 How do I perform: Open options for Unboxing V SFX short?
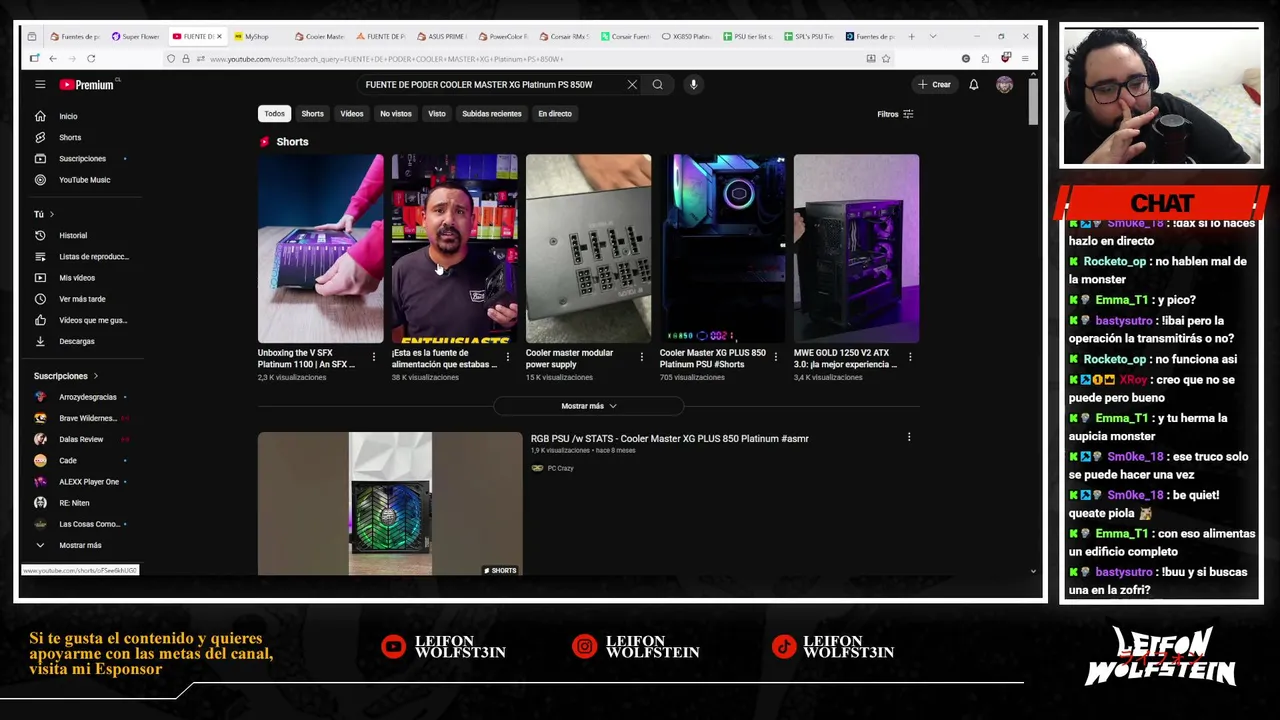[x=374, y=357]
